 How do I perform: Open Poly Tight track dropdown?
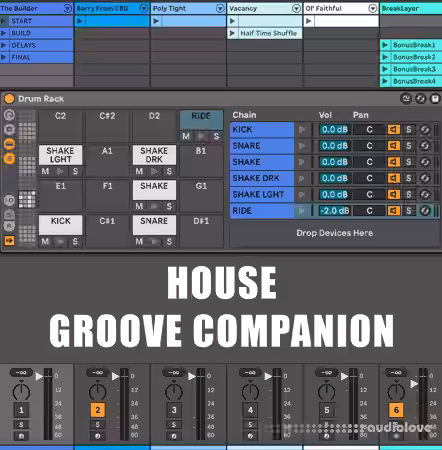[220, 8]
